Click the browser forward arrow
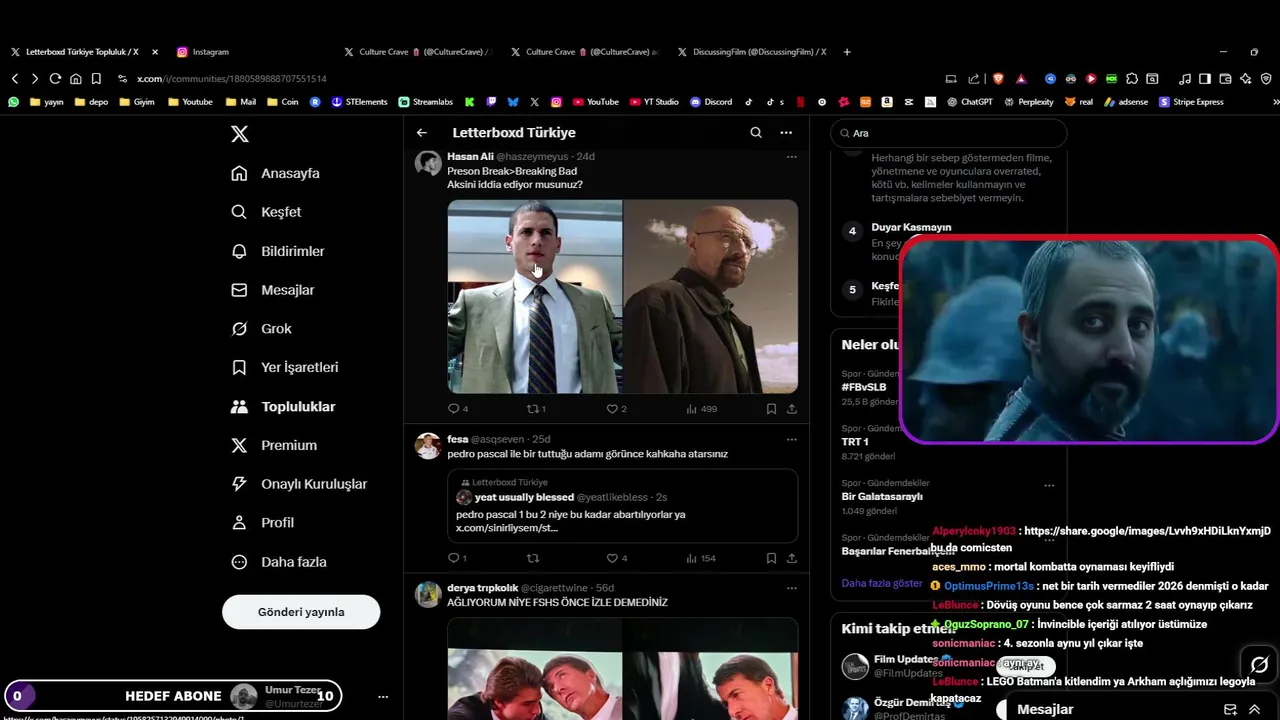 point(34,78)
